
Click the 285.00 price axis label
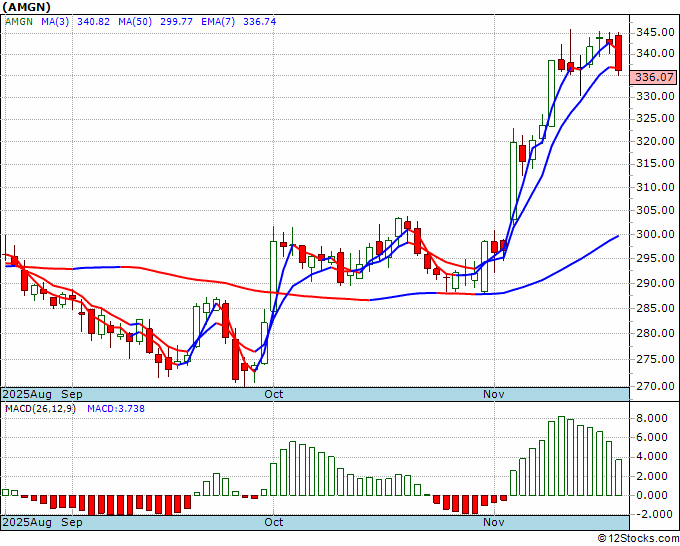pyautogui.click(x=655, y=308)
